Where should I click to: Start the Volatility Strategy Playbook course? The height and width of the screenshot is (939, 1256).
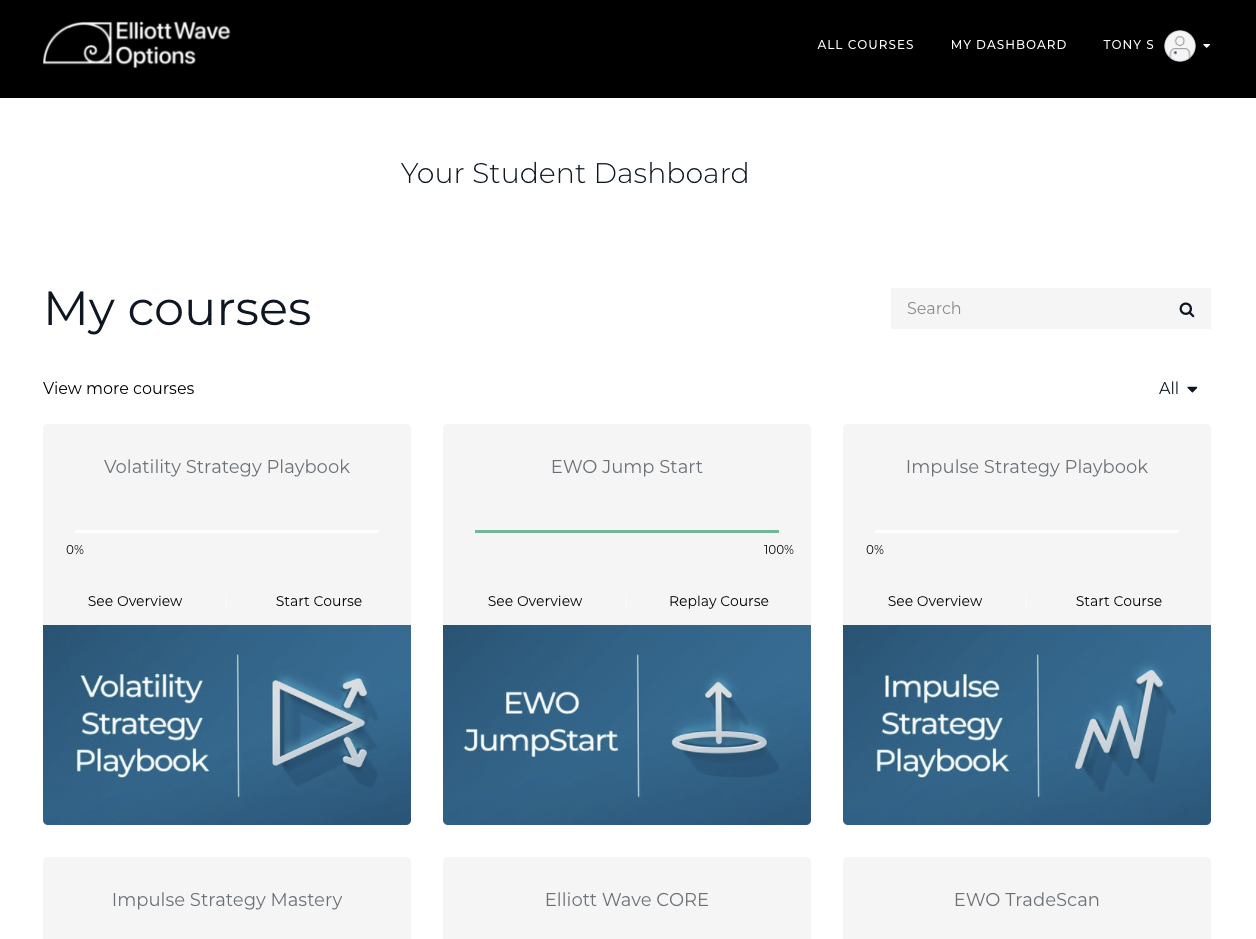[x=318, y=600]
